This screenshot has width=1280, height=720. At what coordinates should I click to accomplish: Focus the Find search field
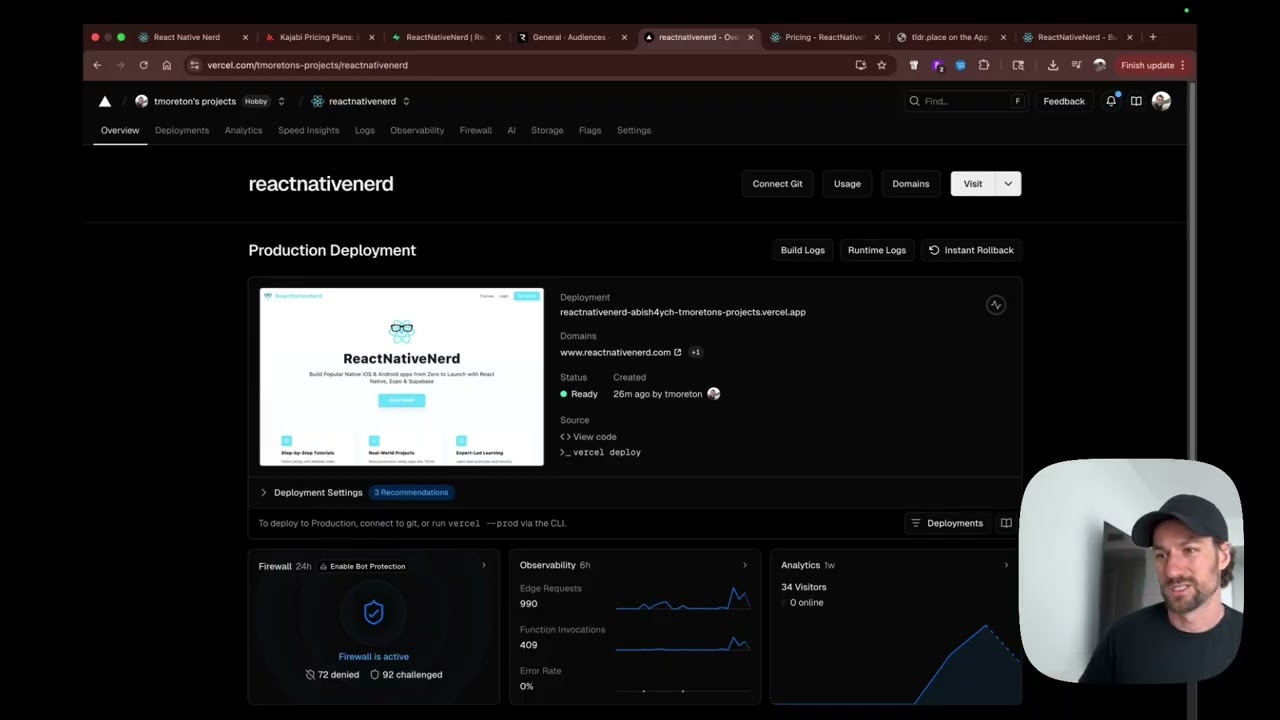pyautogui.click(x=965, y=101)
